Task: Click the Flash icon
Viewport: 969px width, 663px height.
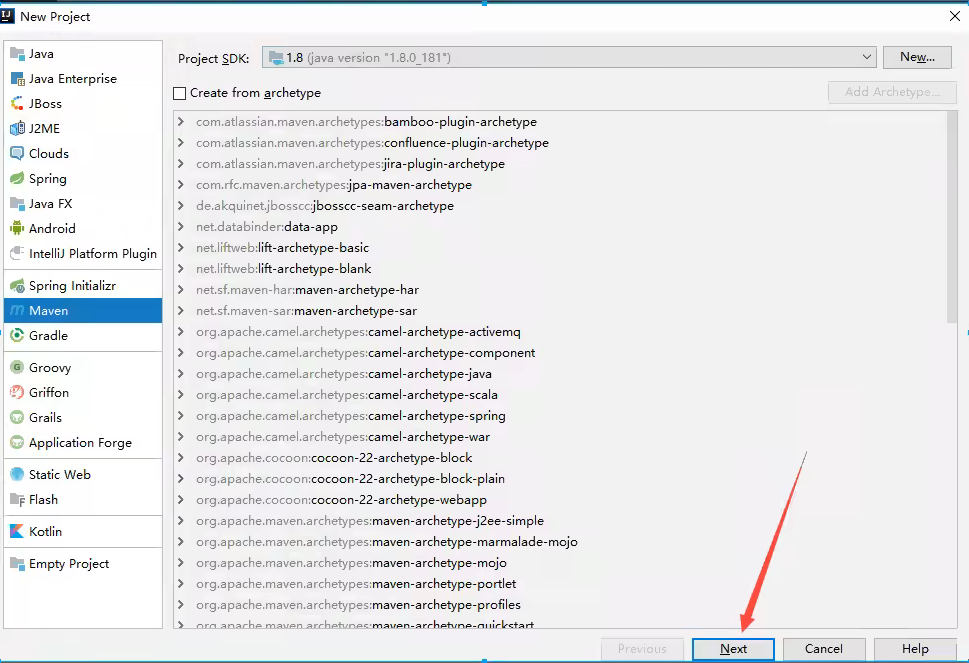Action: [17, 499]
